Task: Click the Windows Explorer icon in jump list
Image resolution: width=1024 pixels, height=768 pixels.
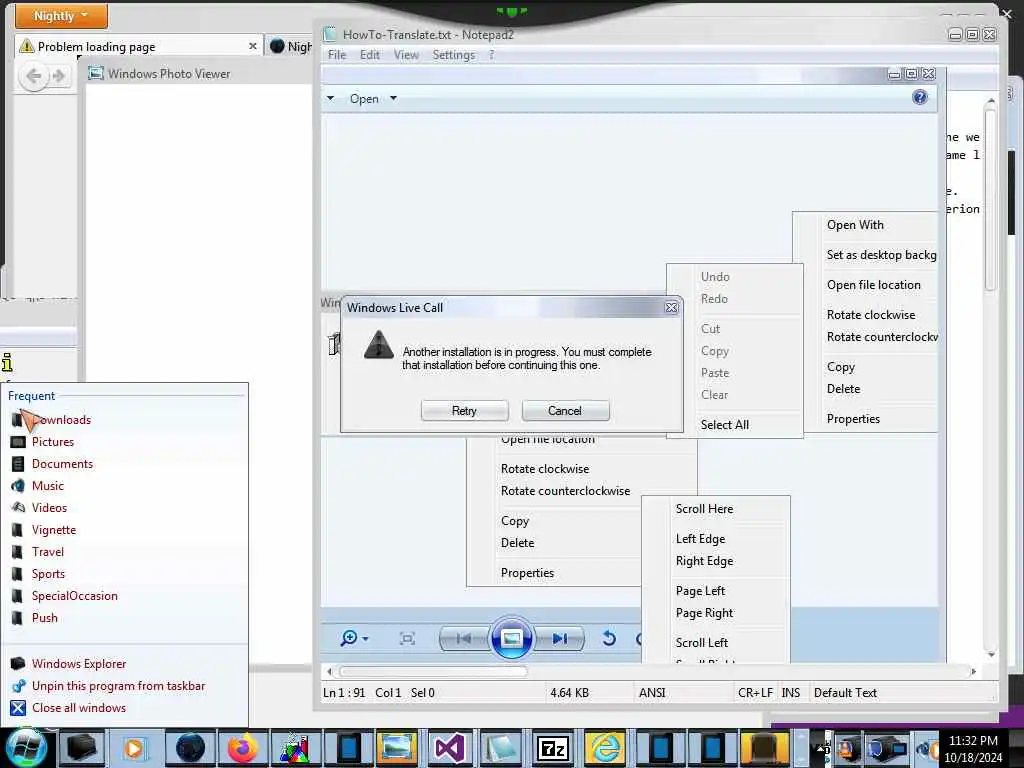Action: [18, 664]
